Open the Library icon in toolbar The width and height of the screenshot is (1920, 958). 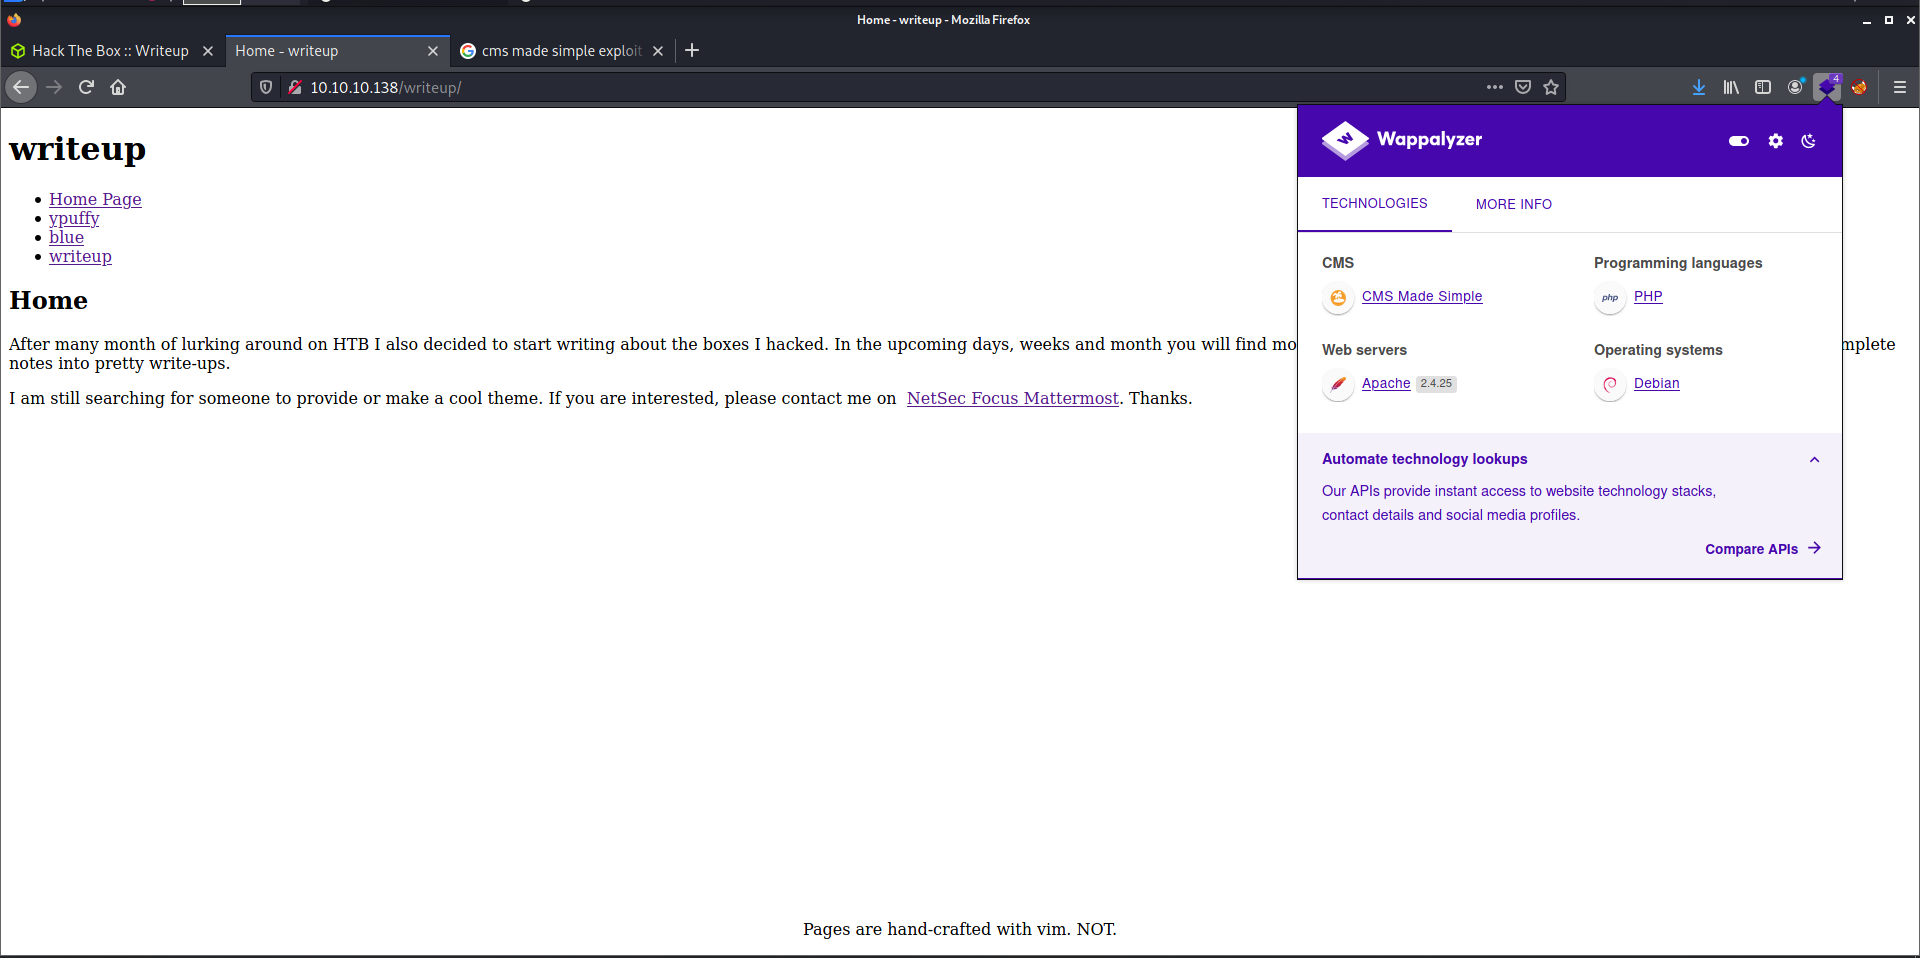coord(1731,87)
